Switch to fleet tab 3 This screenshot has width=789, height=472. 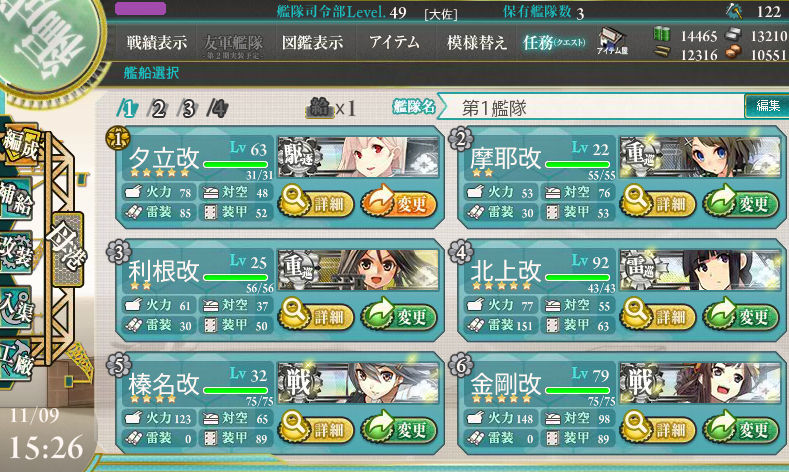click(x=188, y=108)
